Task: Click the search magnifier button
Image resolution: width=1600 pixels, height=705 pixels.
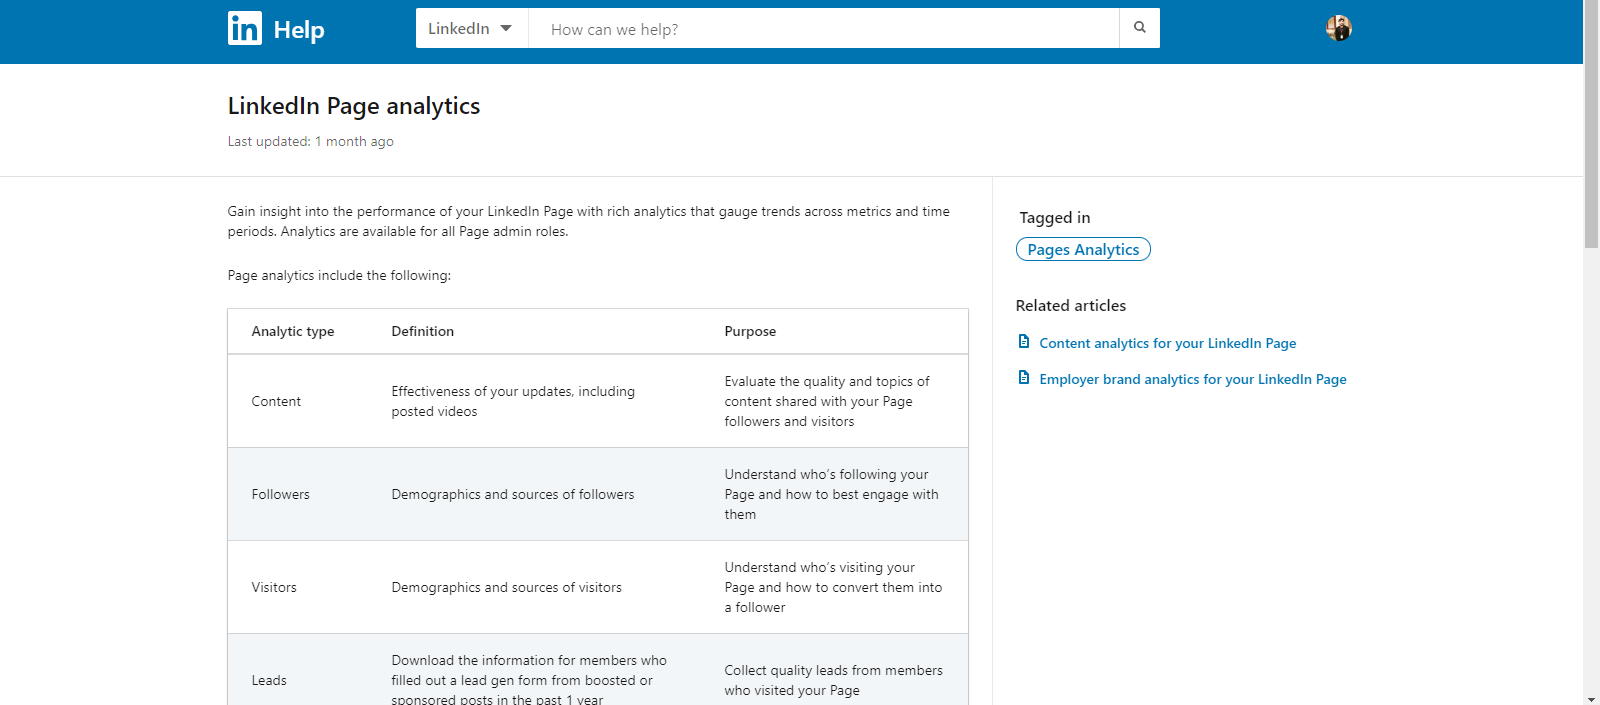Action: point(1140,28)
